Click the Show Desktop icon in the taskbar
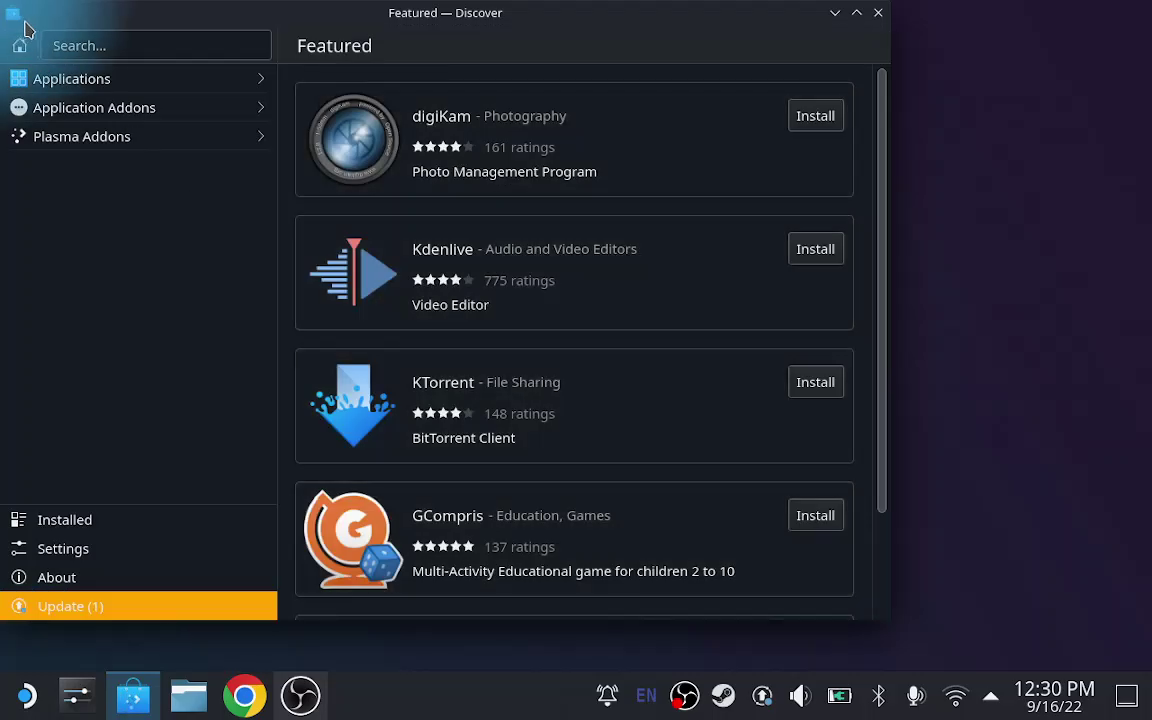Screen dimensions: 1152x720 [1126, 695]
